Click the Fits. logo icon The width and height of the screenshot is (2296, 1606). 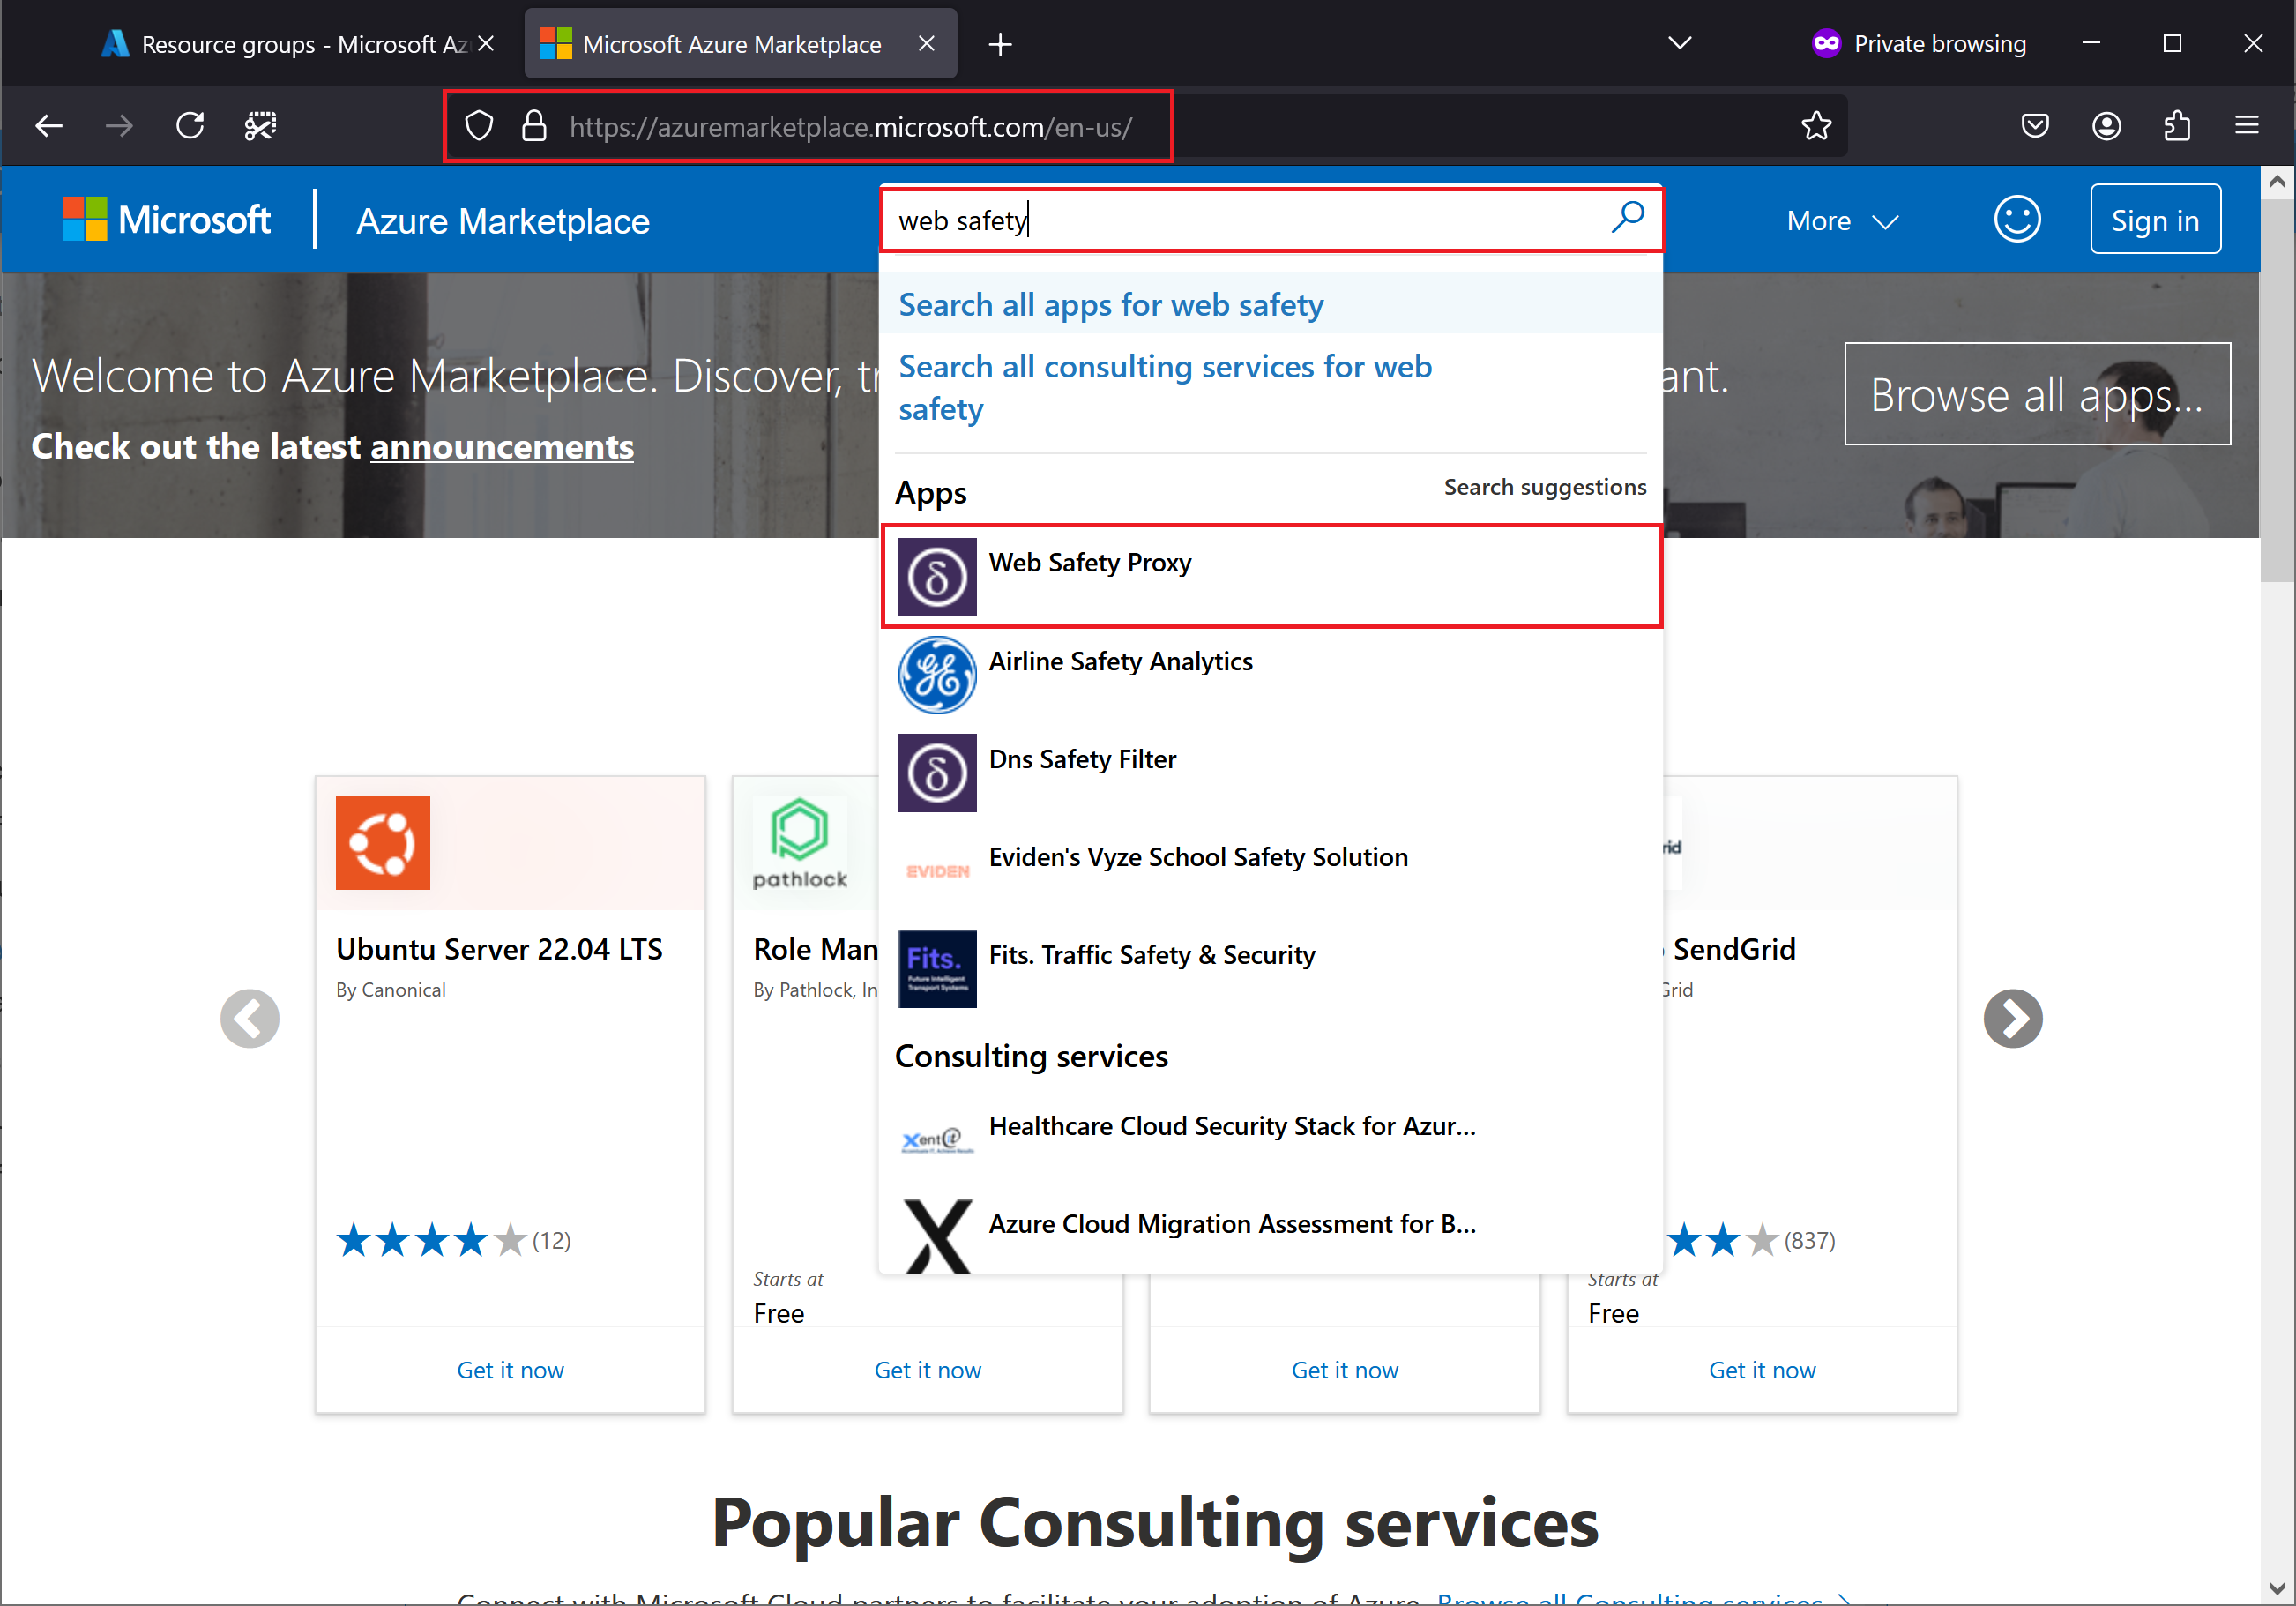tap(937, 969)
